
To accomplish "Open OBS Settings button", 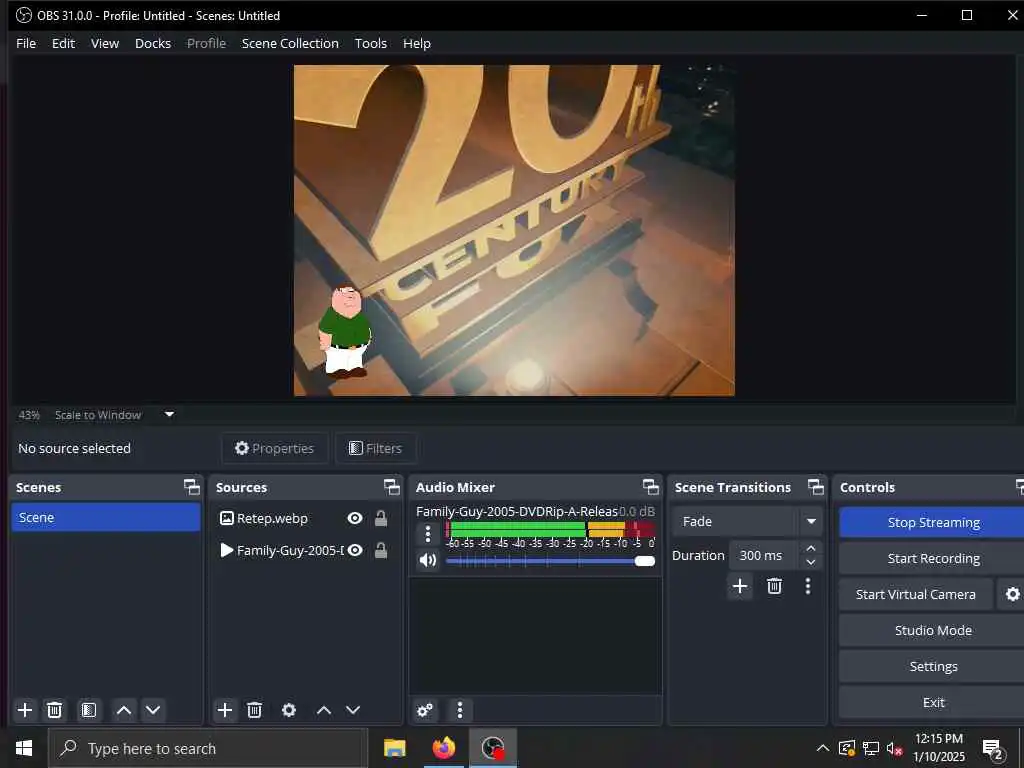I will (x=933, y=666).
